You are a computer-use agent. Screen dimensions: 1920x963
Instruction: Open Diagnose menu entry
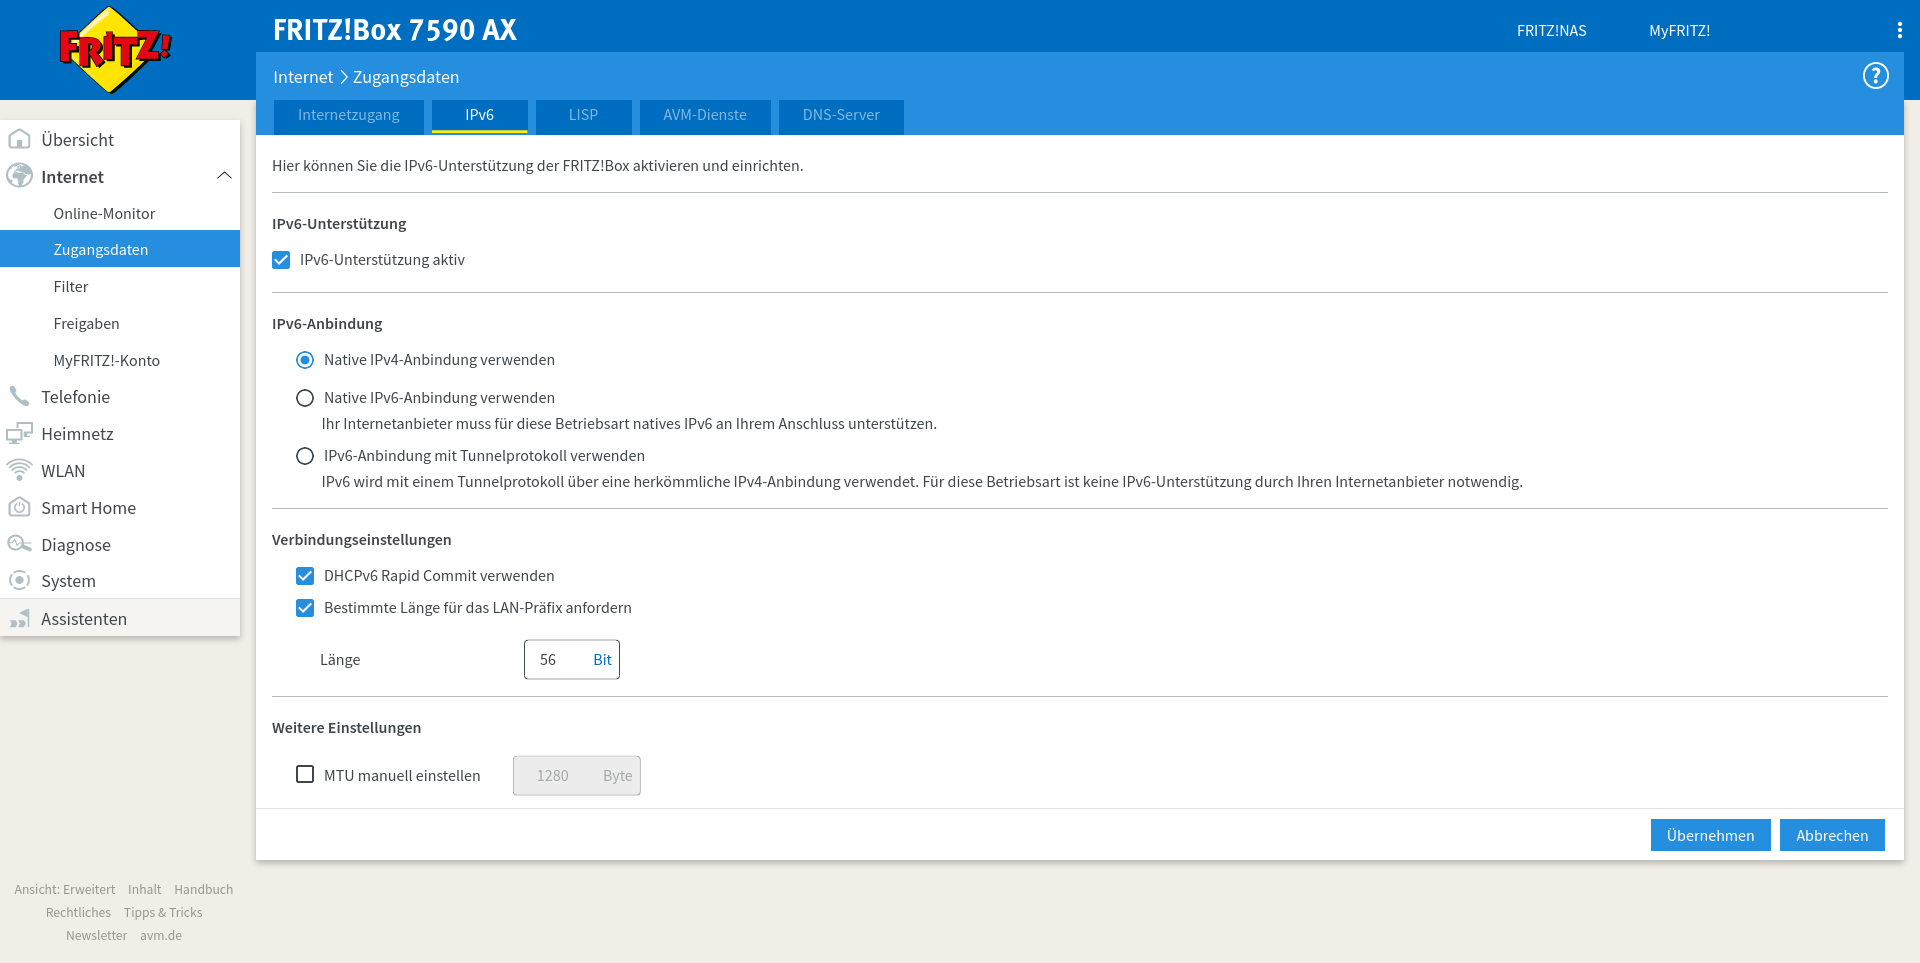[120, 544]
